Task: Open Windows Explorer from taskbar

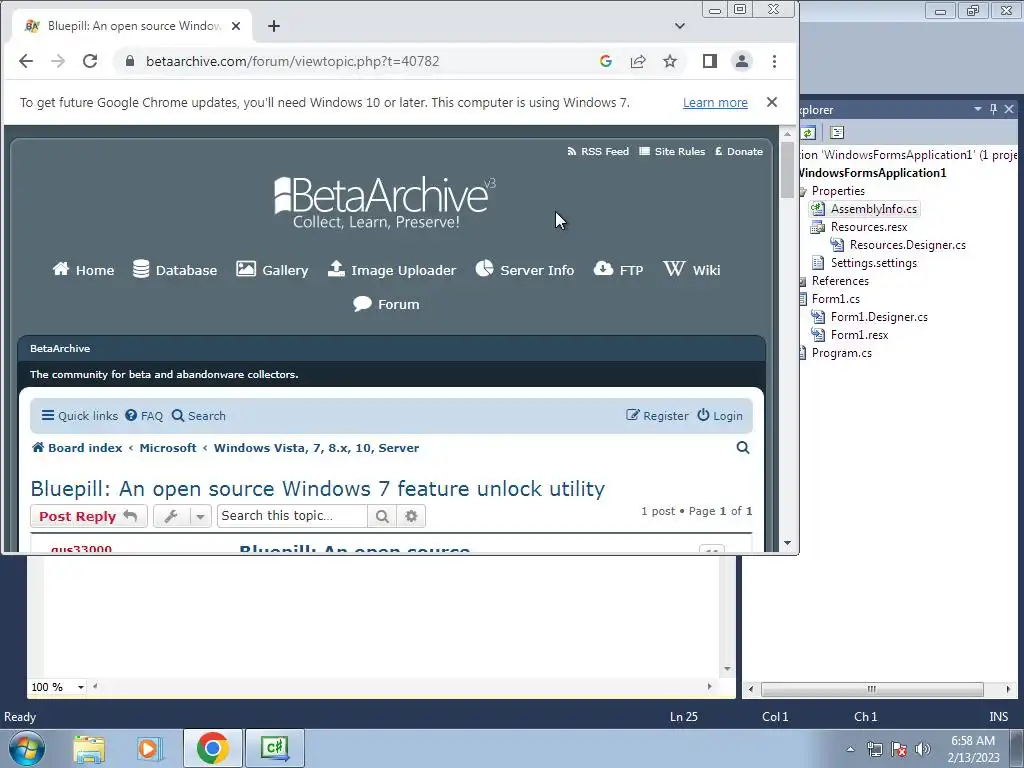Action: tap(89, 748)
